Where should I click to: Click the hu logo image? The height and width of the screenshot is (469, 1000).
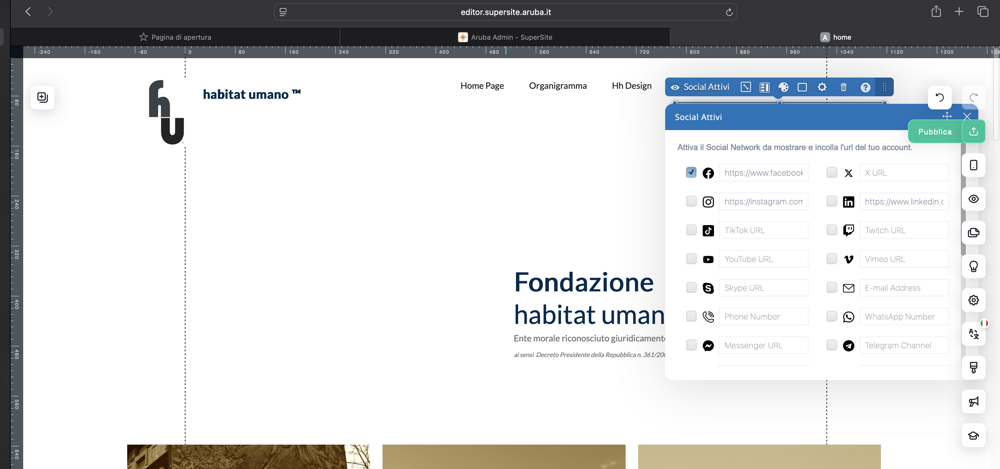pos(166,112)
